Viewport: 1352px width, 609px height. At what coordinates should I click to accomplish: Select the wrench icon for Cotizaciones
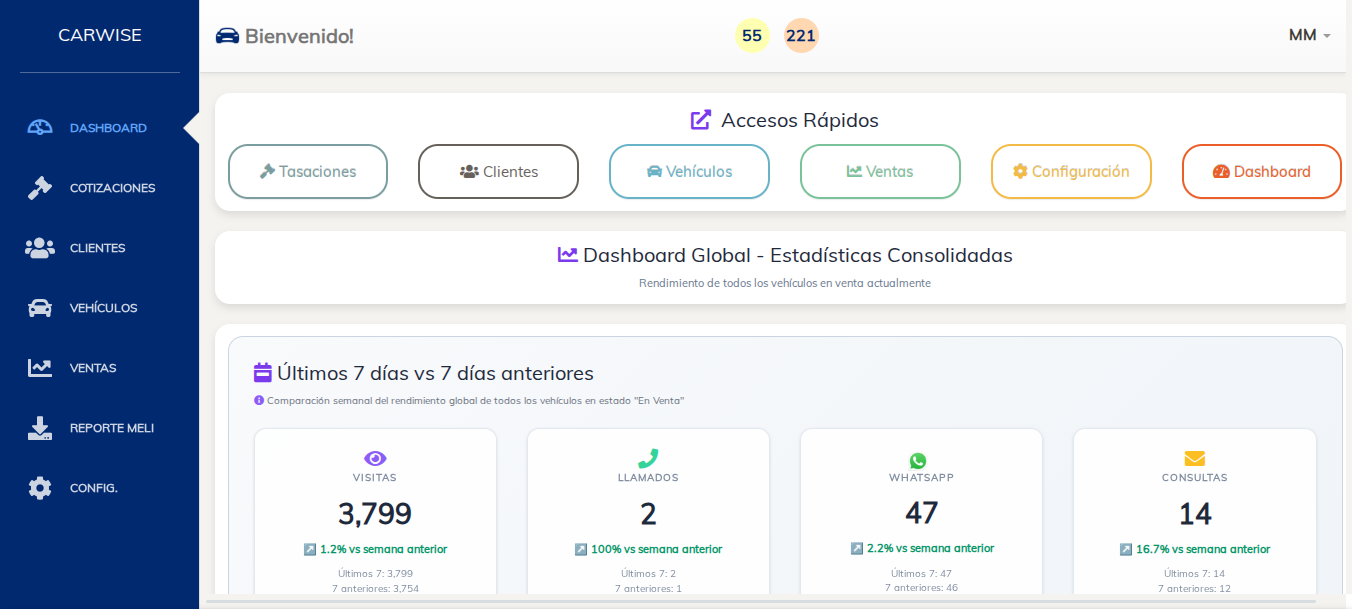(40, 187)
